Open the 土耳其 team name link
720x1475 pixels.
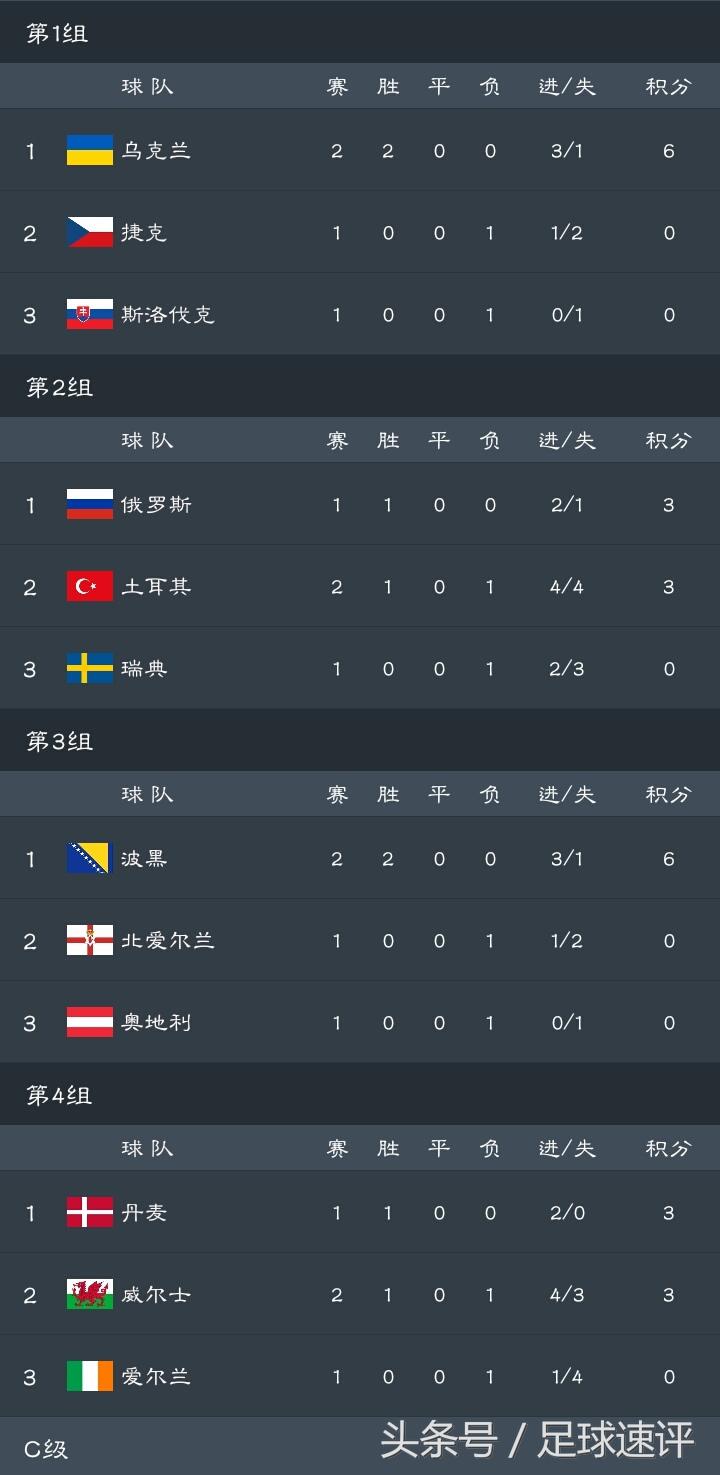156,587
